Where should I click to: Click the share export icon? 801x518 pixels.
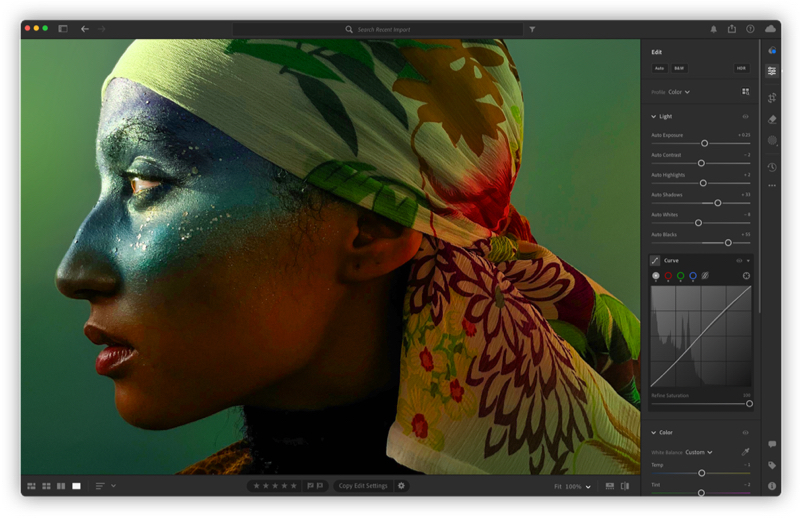732,29
